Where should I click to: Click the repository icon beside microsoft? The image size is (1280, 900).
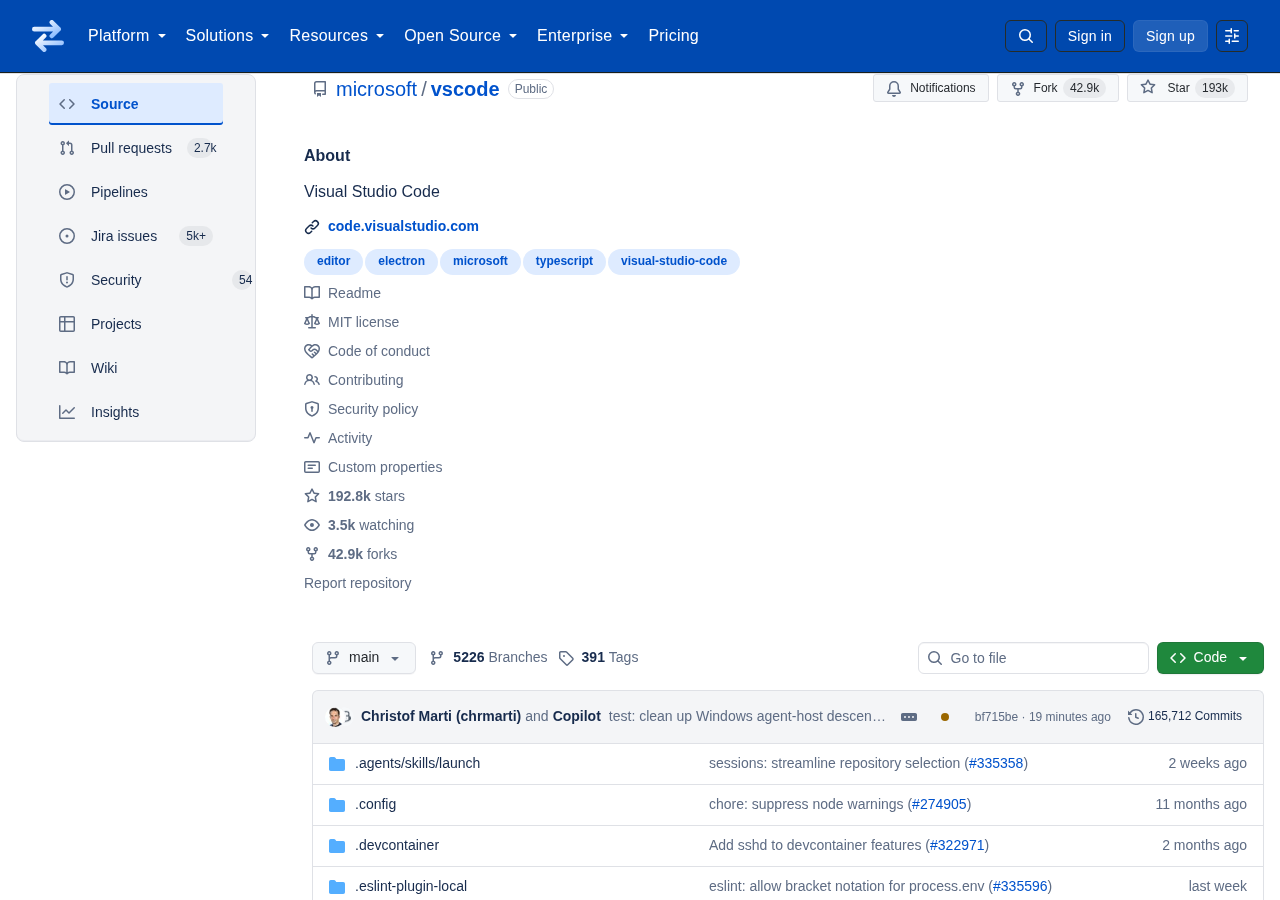point(320,89)
